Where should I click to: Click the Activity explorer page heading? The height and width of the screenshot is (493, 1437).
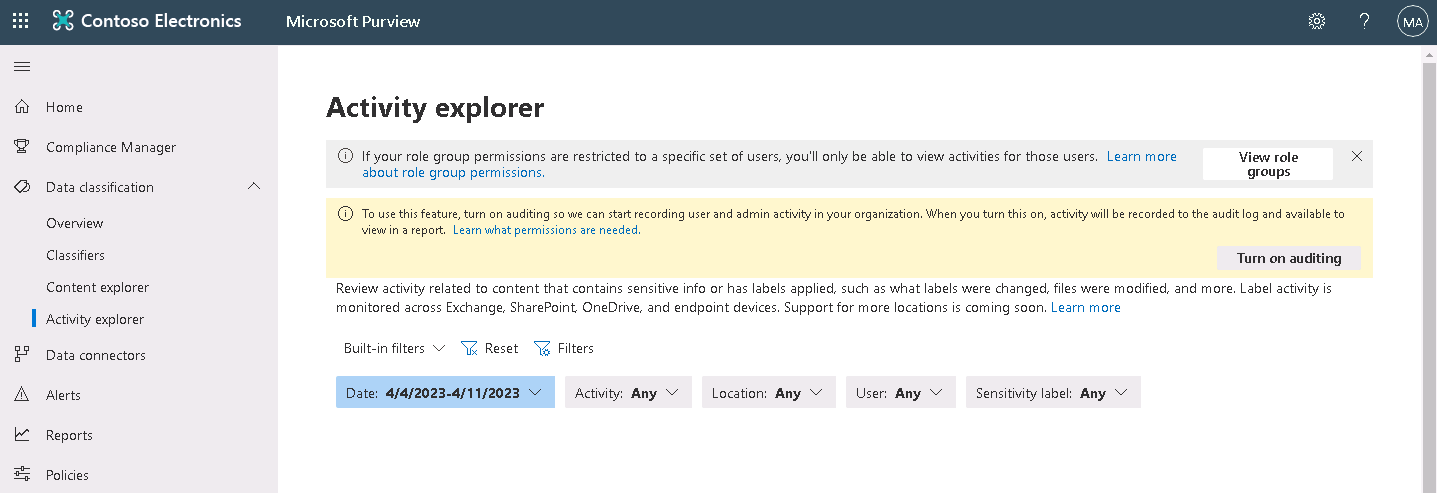(435, 108)
